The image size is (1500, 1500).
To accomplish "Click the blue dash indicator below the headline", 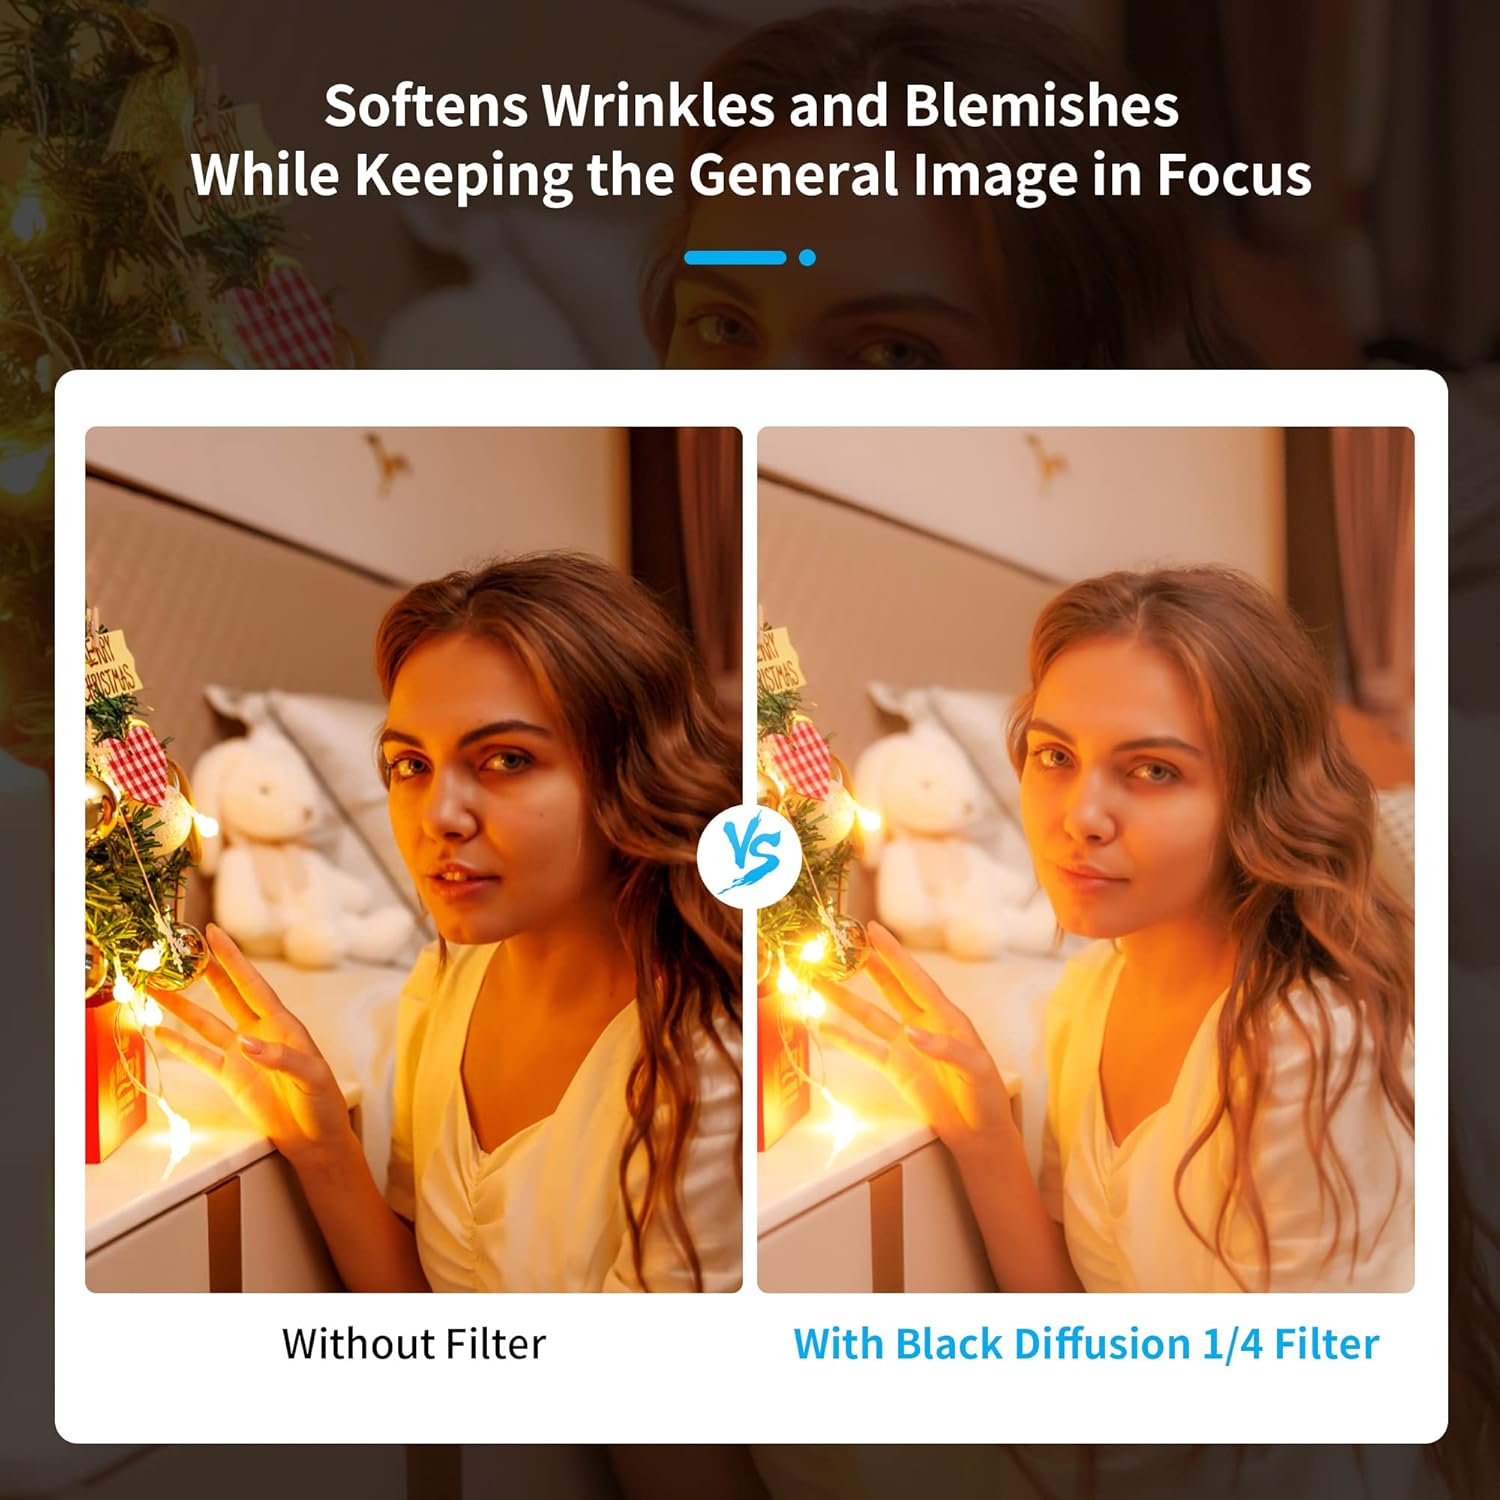I will click(735, 258).
